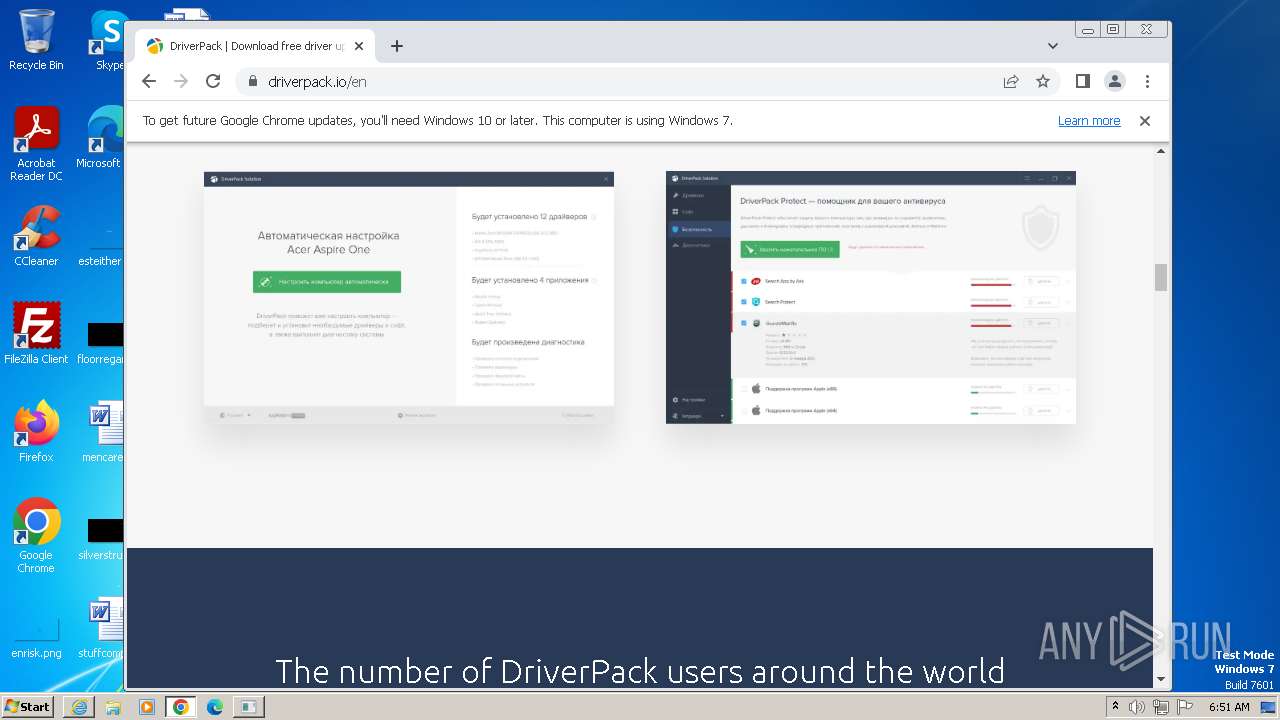The width and height of the screenshot is (1280, 720).
Task: Close the DriverPack tab
Action: [359, 46]
